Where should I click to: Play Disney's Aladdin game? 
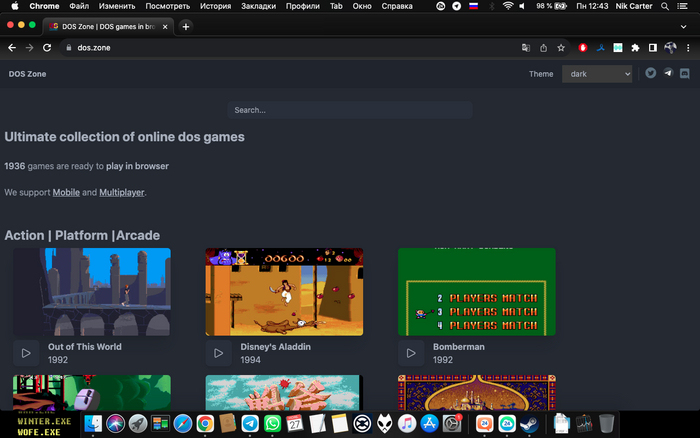[x=218, y=353]
